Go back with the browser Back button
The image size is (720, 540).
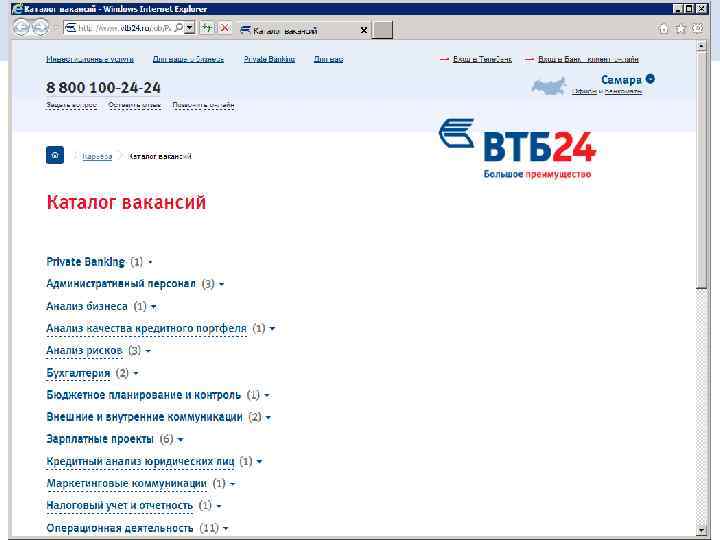tap(22, 28)
